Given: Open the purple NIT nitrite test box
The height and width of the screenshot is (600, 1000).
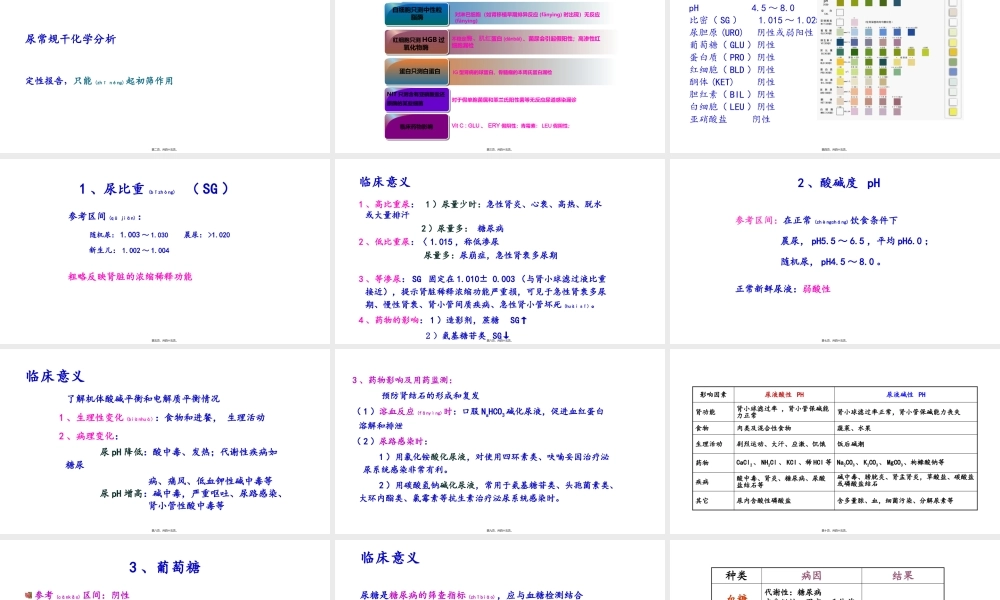Looking at the screenshot, I should tap(417, 99).
